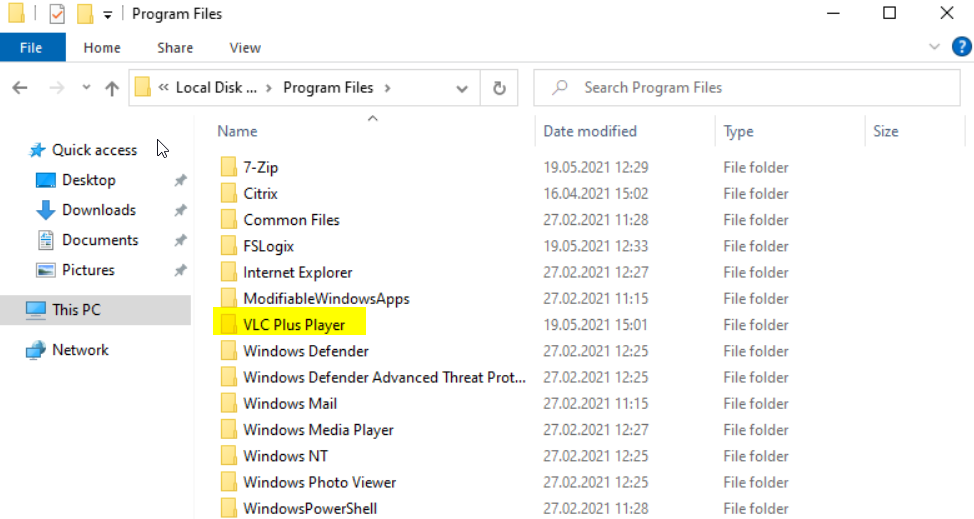Select the folder name FSLogix
The height and width of the screenshot is (519, 974).
click(x=268, y=246)
